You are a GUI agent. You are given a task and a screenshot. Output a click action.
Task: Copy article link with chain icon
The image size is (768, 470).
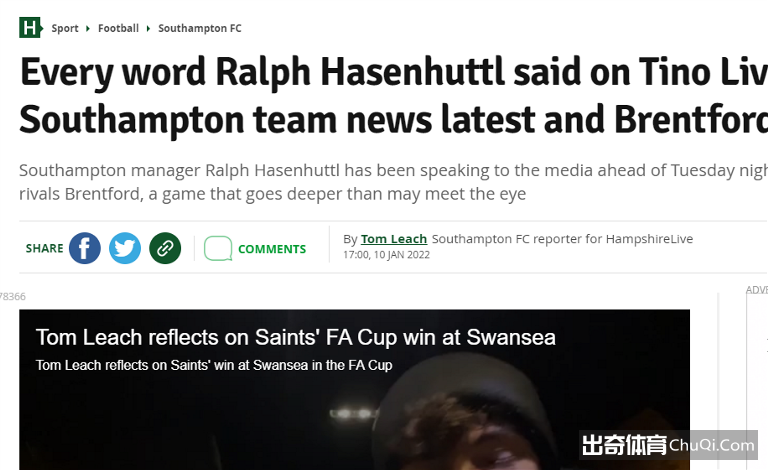[x=165, y=248]
